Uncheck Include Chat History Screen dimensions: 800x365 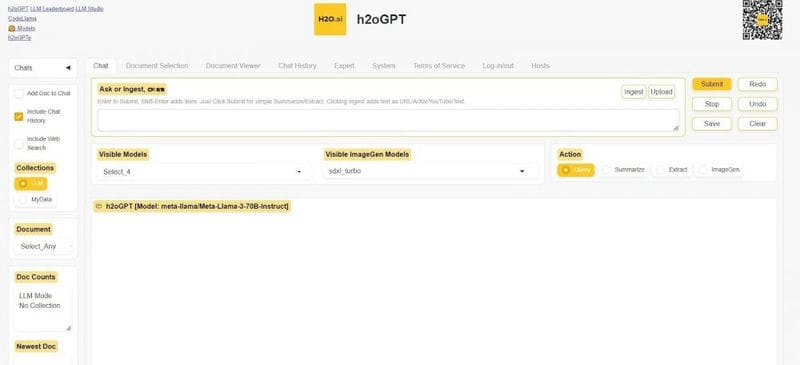point(19,116)
